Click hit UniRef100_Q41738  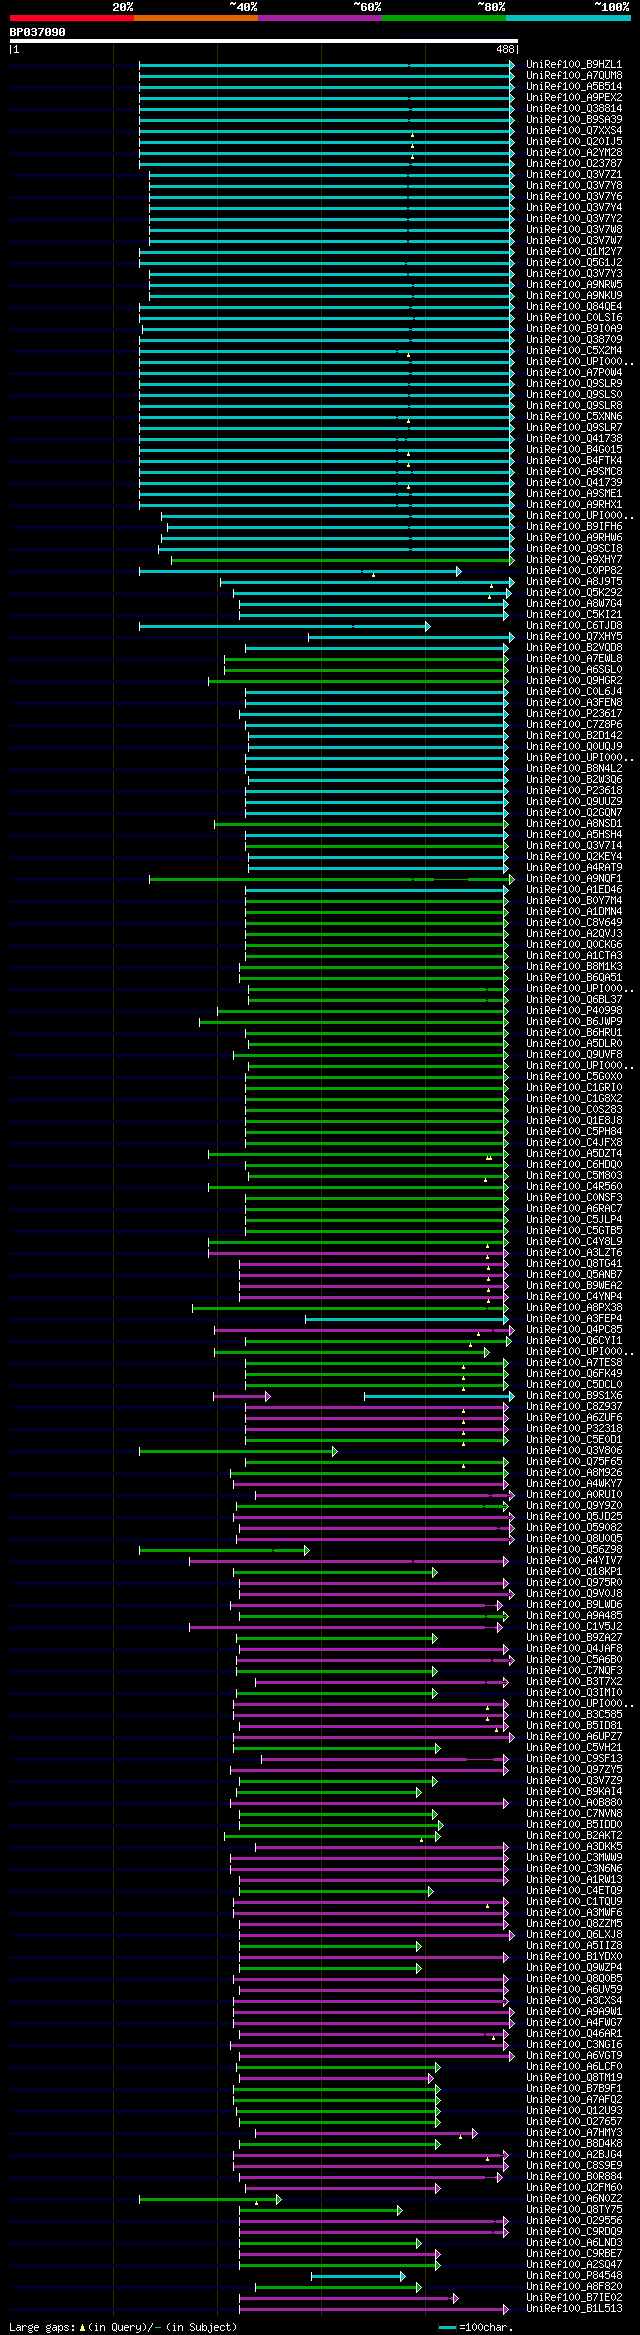(x=574, y=439)
